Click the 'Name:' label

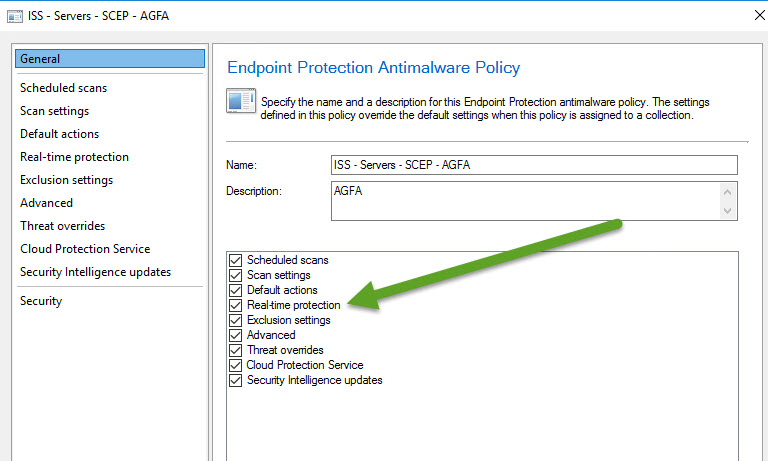coord(241,165)
